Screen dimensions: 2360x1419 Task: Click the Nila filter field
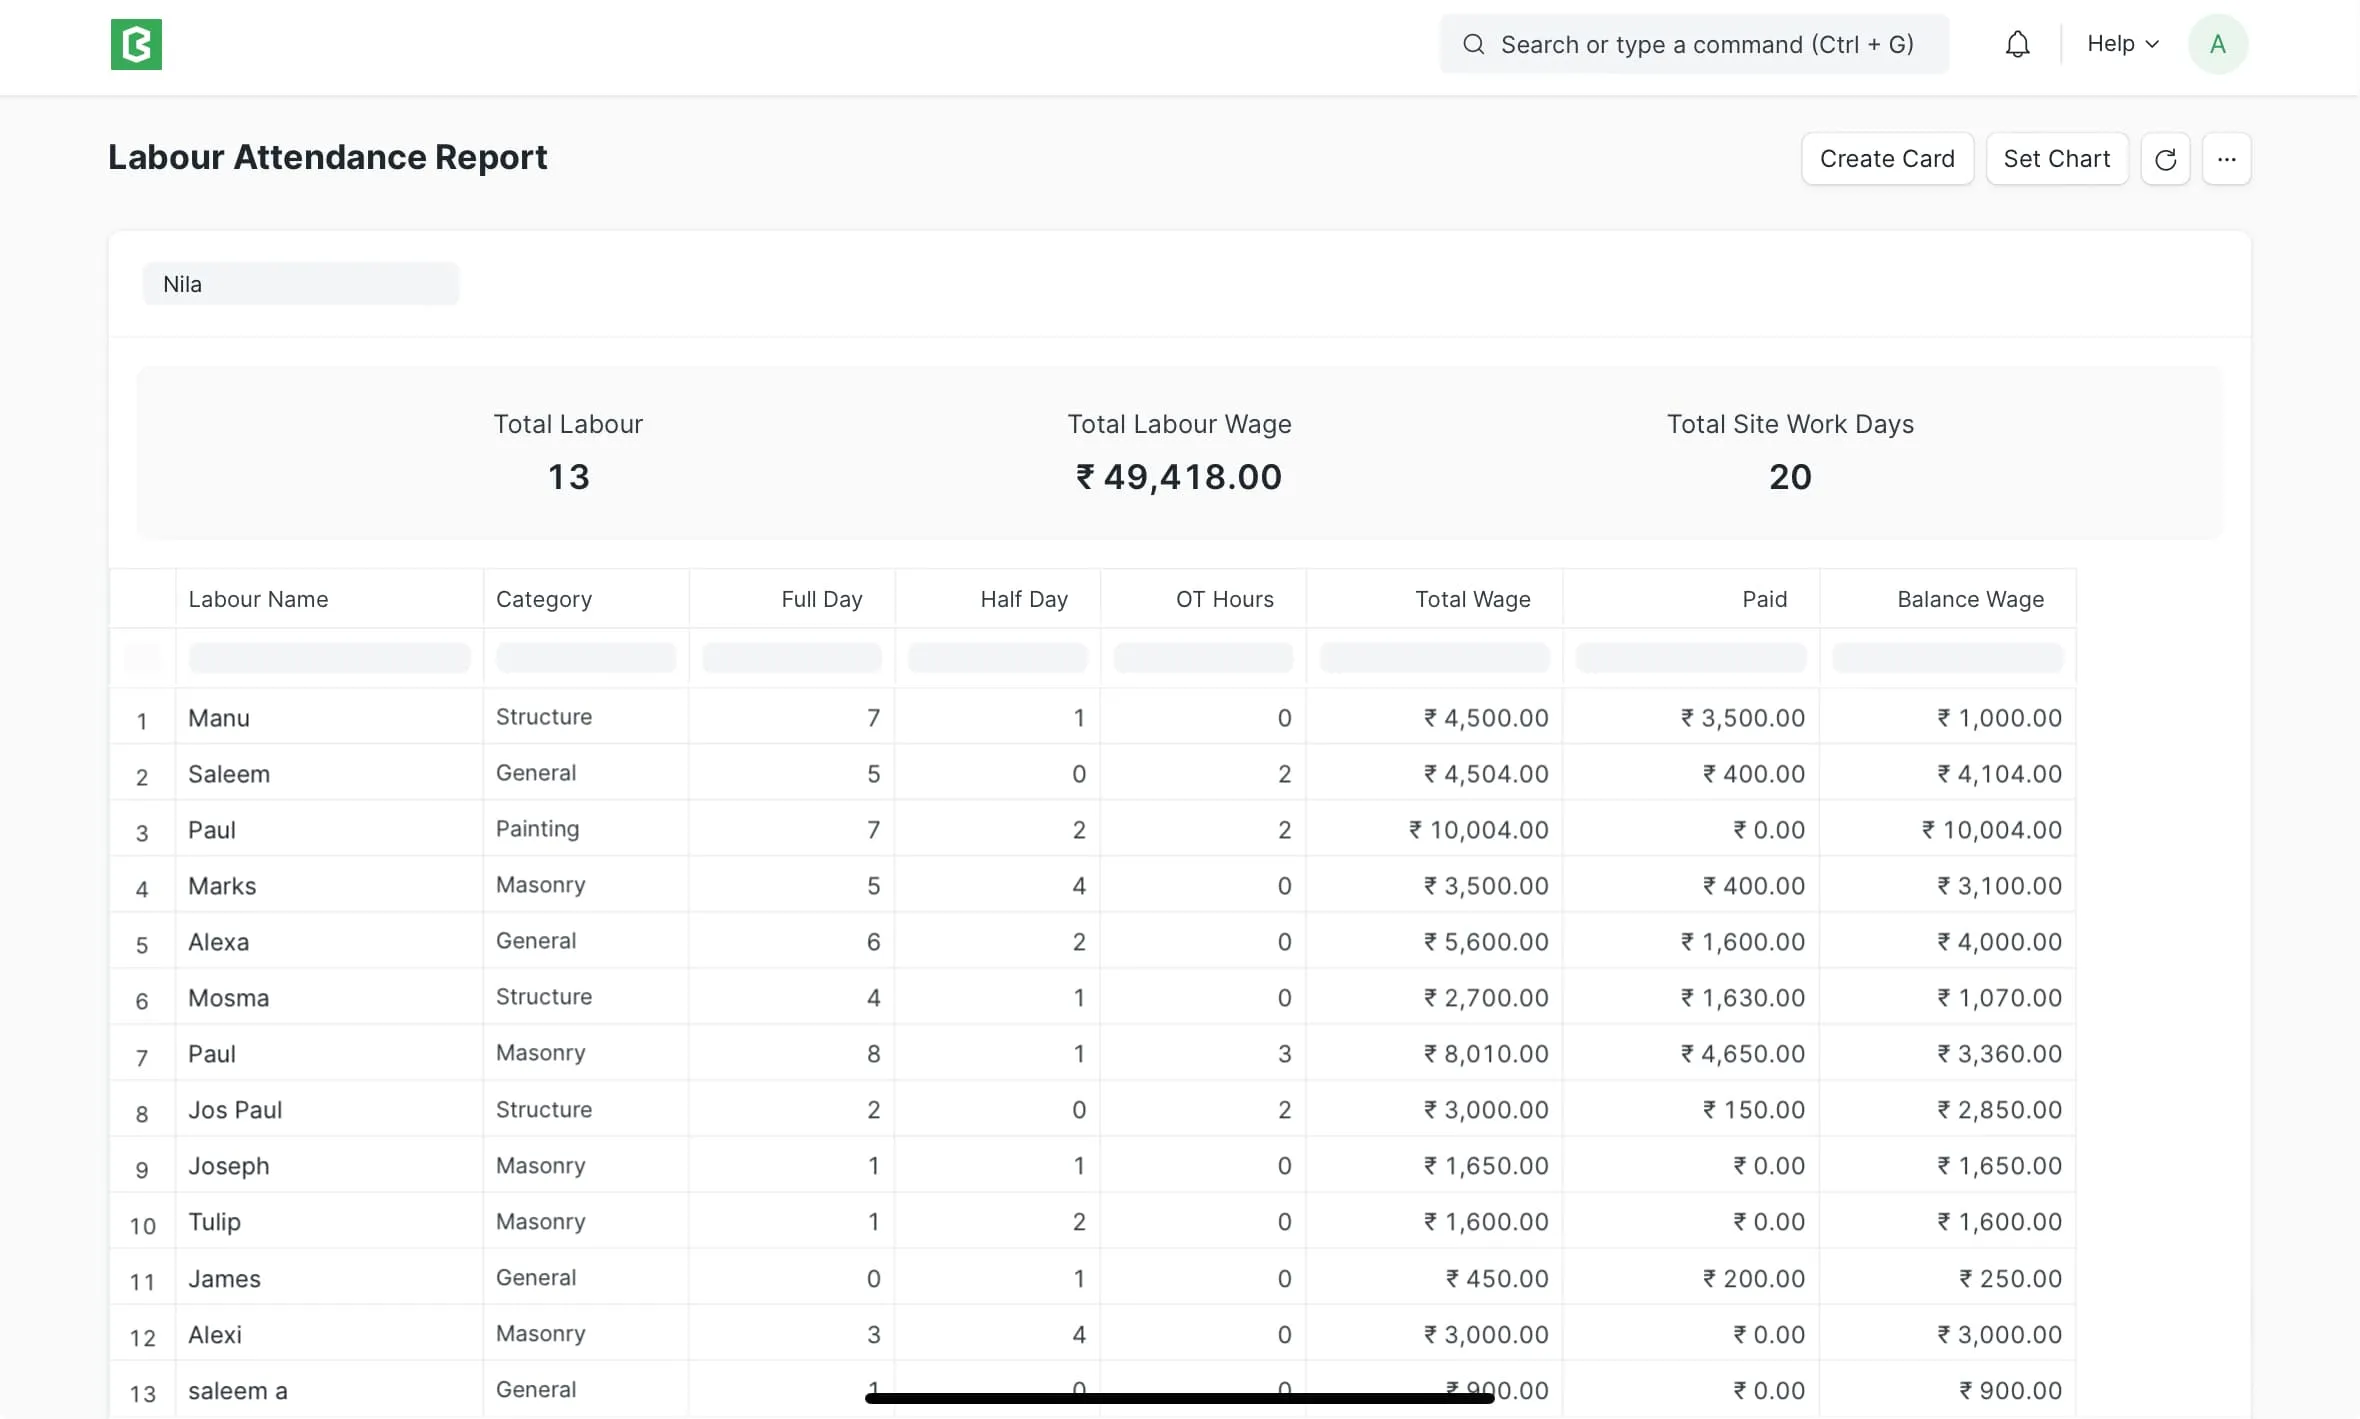300,284
